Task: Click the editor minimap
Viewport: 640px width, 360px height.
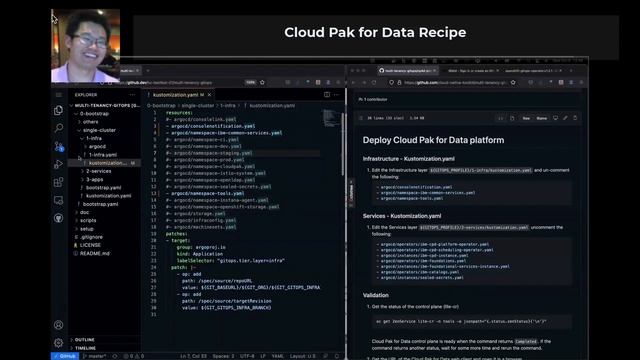Action: click(331, 118)
